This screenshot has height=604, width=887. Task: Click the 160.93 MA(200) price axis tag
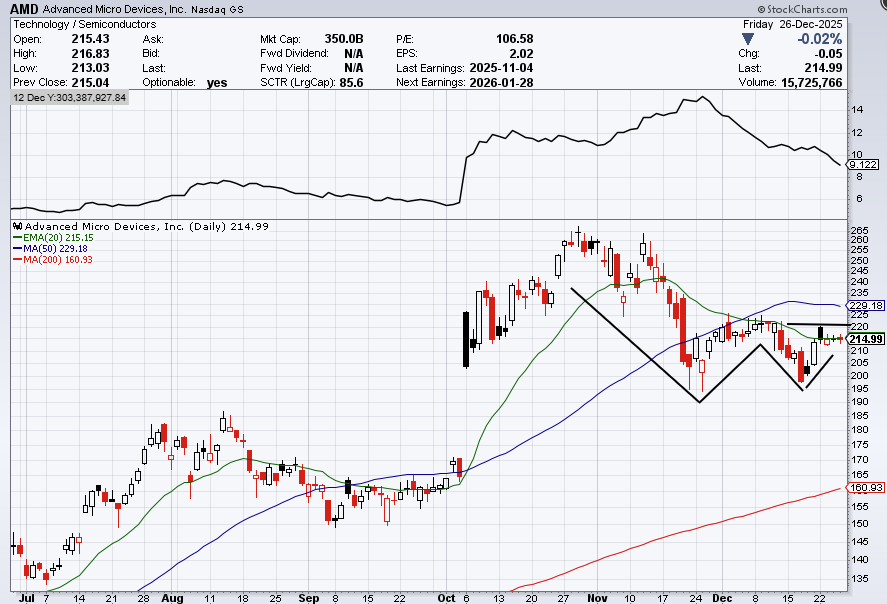866,487
